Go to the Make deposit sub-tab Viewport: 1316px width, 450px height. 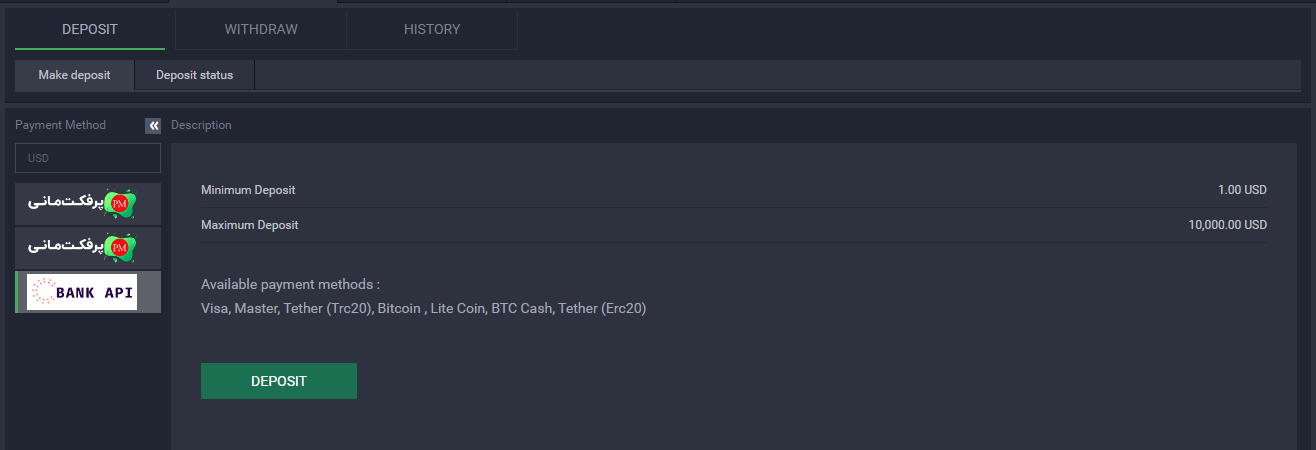(x=74, y=75)
